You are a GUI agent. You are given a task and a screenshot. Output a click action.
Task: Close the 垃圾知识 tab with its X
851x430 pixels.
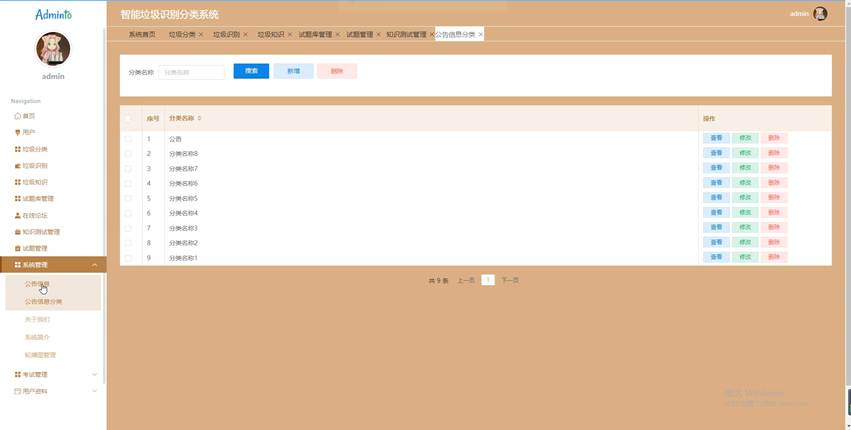pyautogui.click(x=290, y=34)
